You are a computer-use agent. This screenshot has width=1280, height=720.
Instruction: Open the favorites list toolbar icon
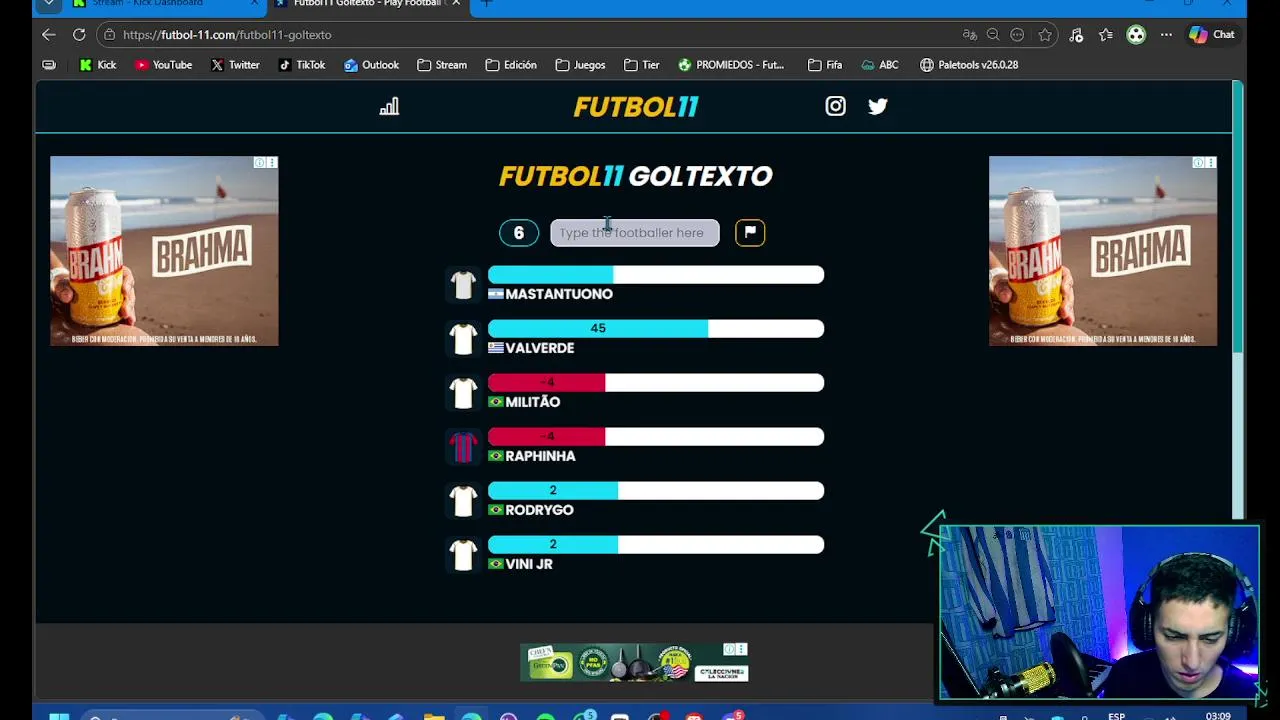pyautogui.click(x=1106, y=34)
